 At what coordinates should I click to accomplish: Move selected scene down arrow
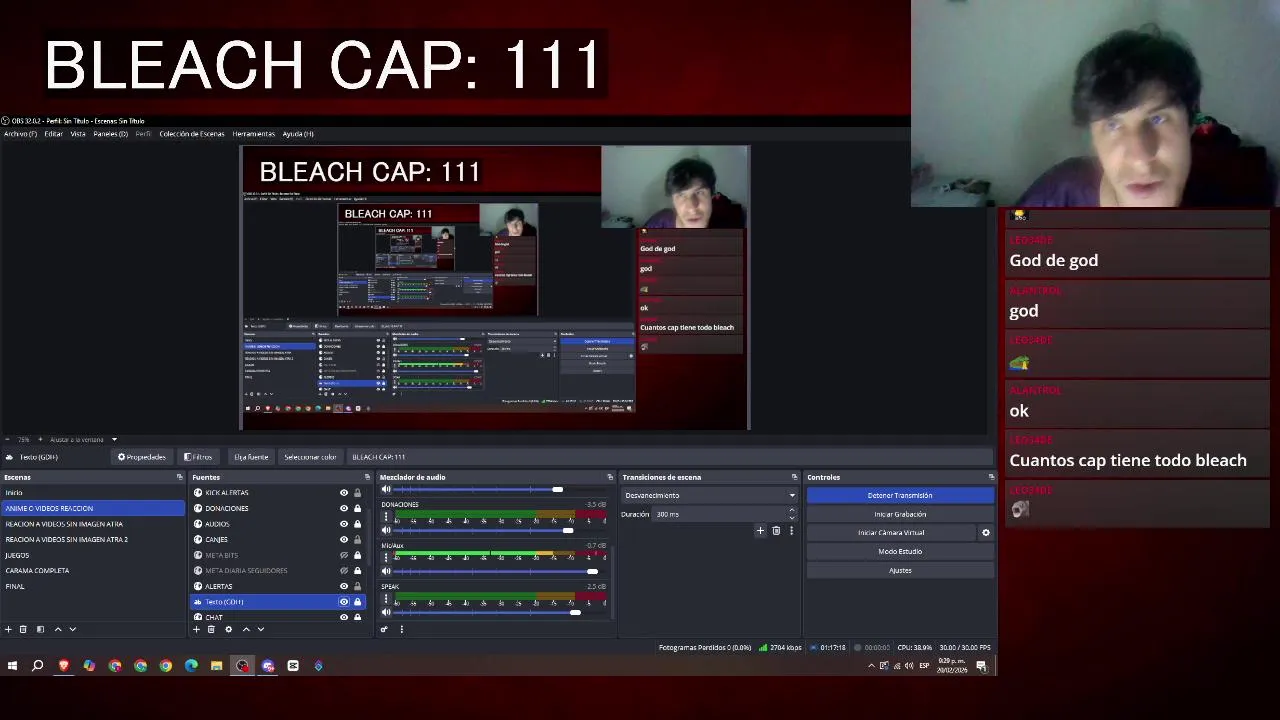click(x=72, y=629)
